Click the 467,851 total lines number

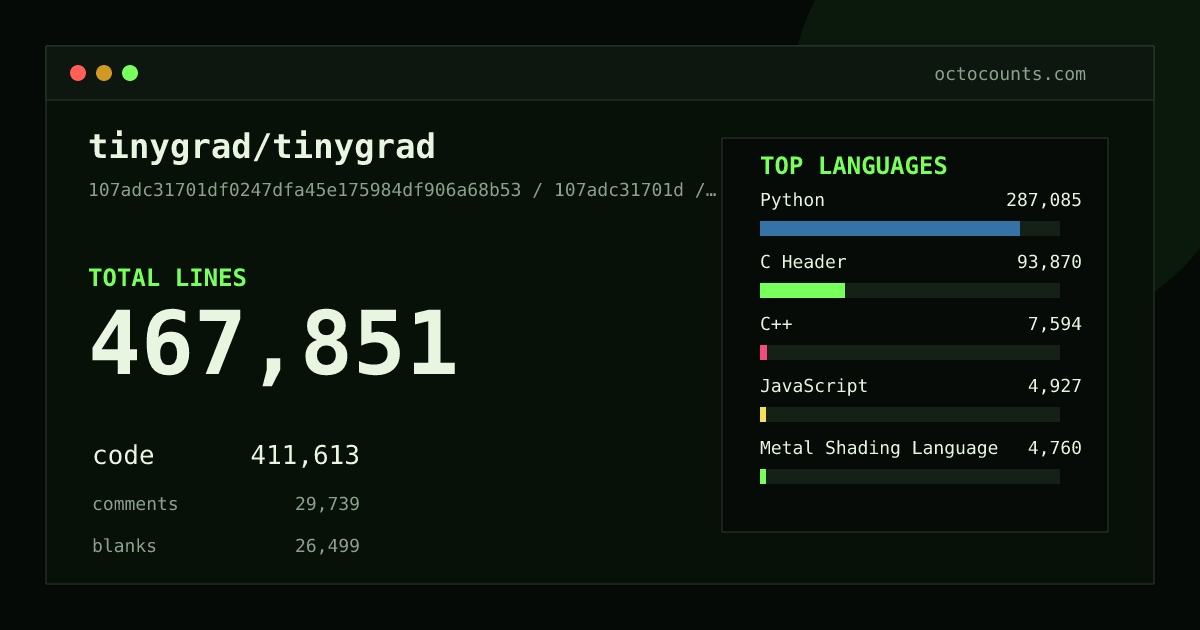pyautogui.click(x=273, y=345)
